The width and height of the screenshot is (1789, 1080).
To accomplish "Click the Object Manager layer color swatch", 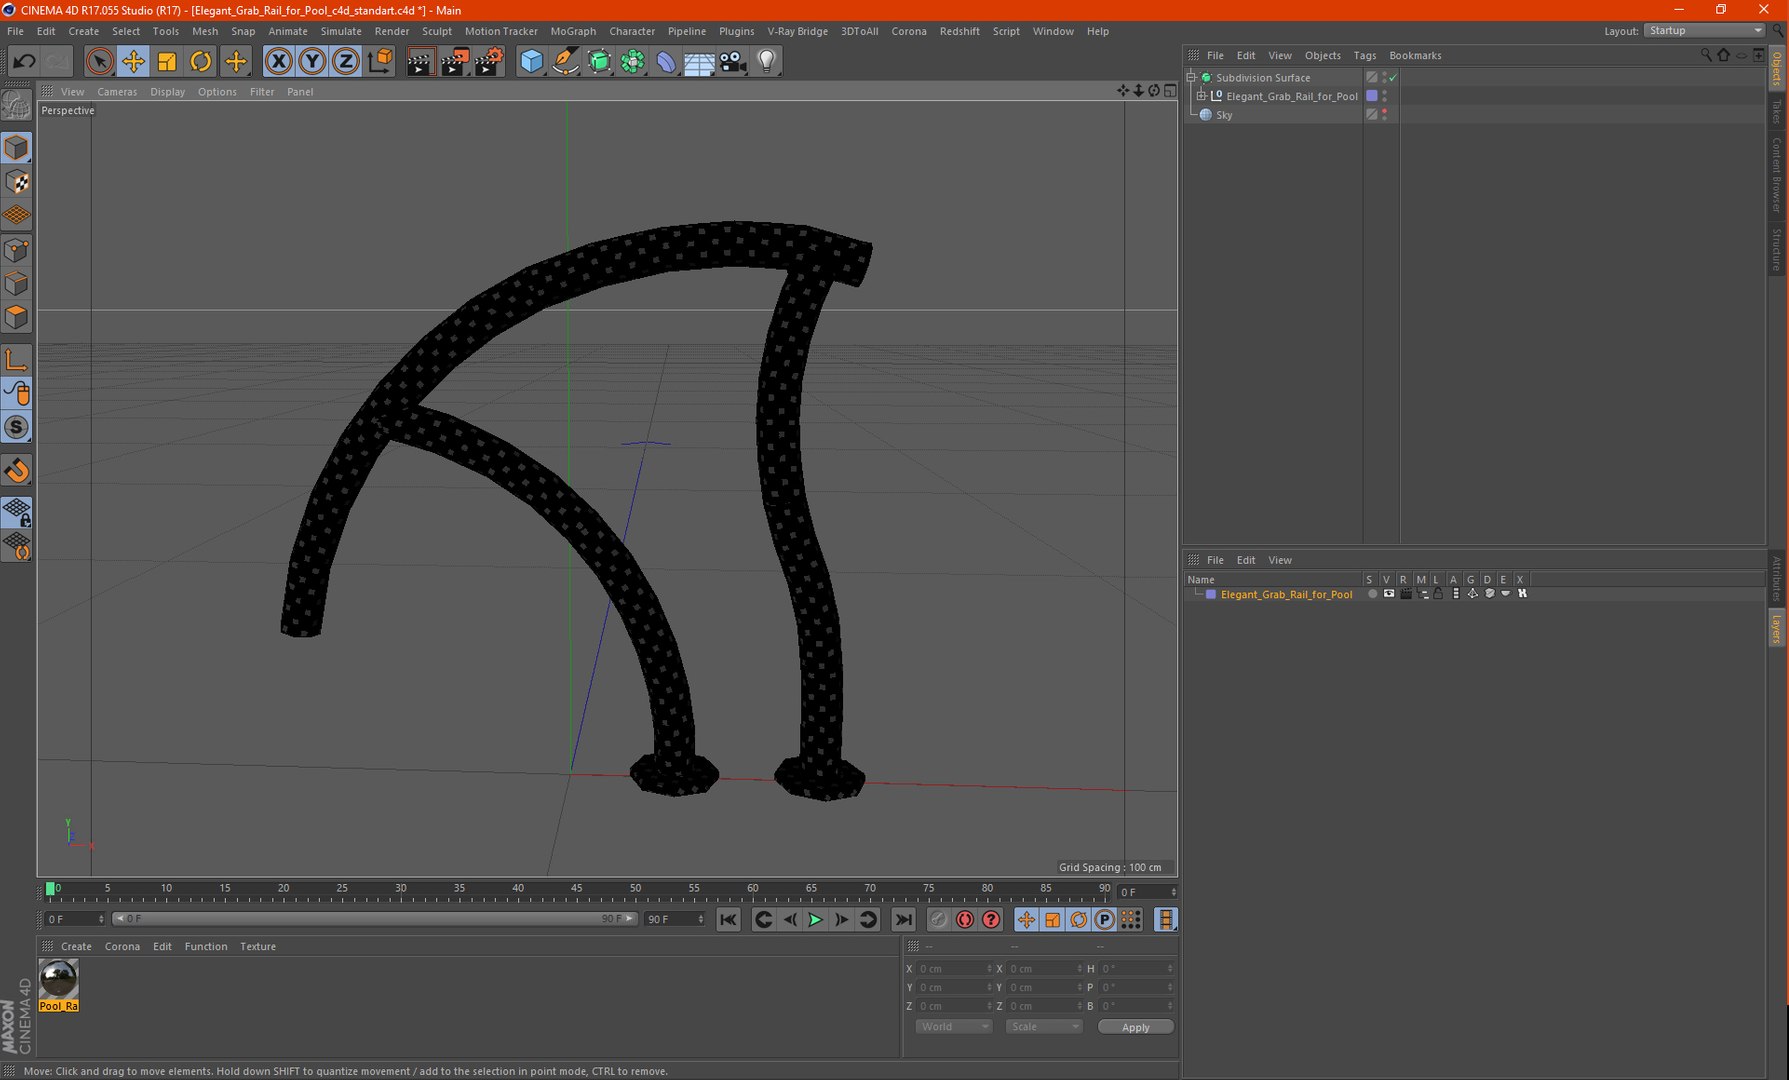I will (x=1372, y=96).
